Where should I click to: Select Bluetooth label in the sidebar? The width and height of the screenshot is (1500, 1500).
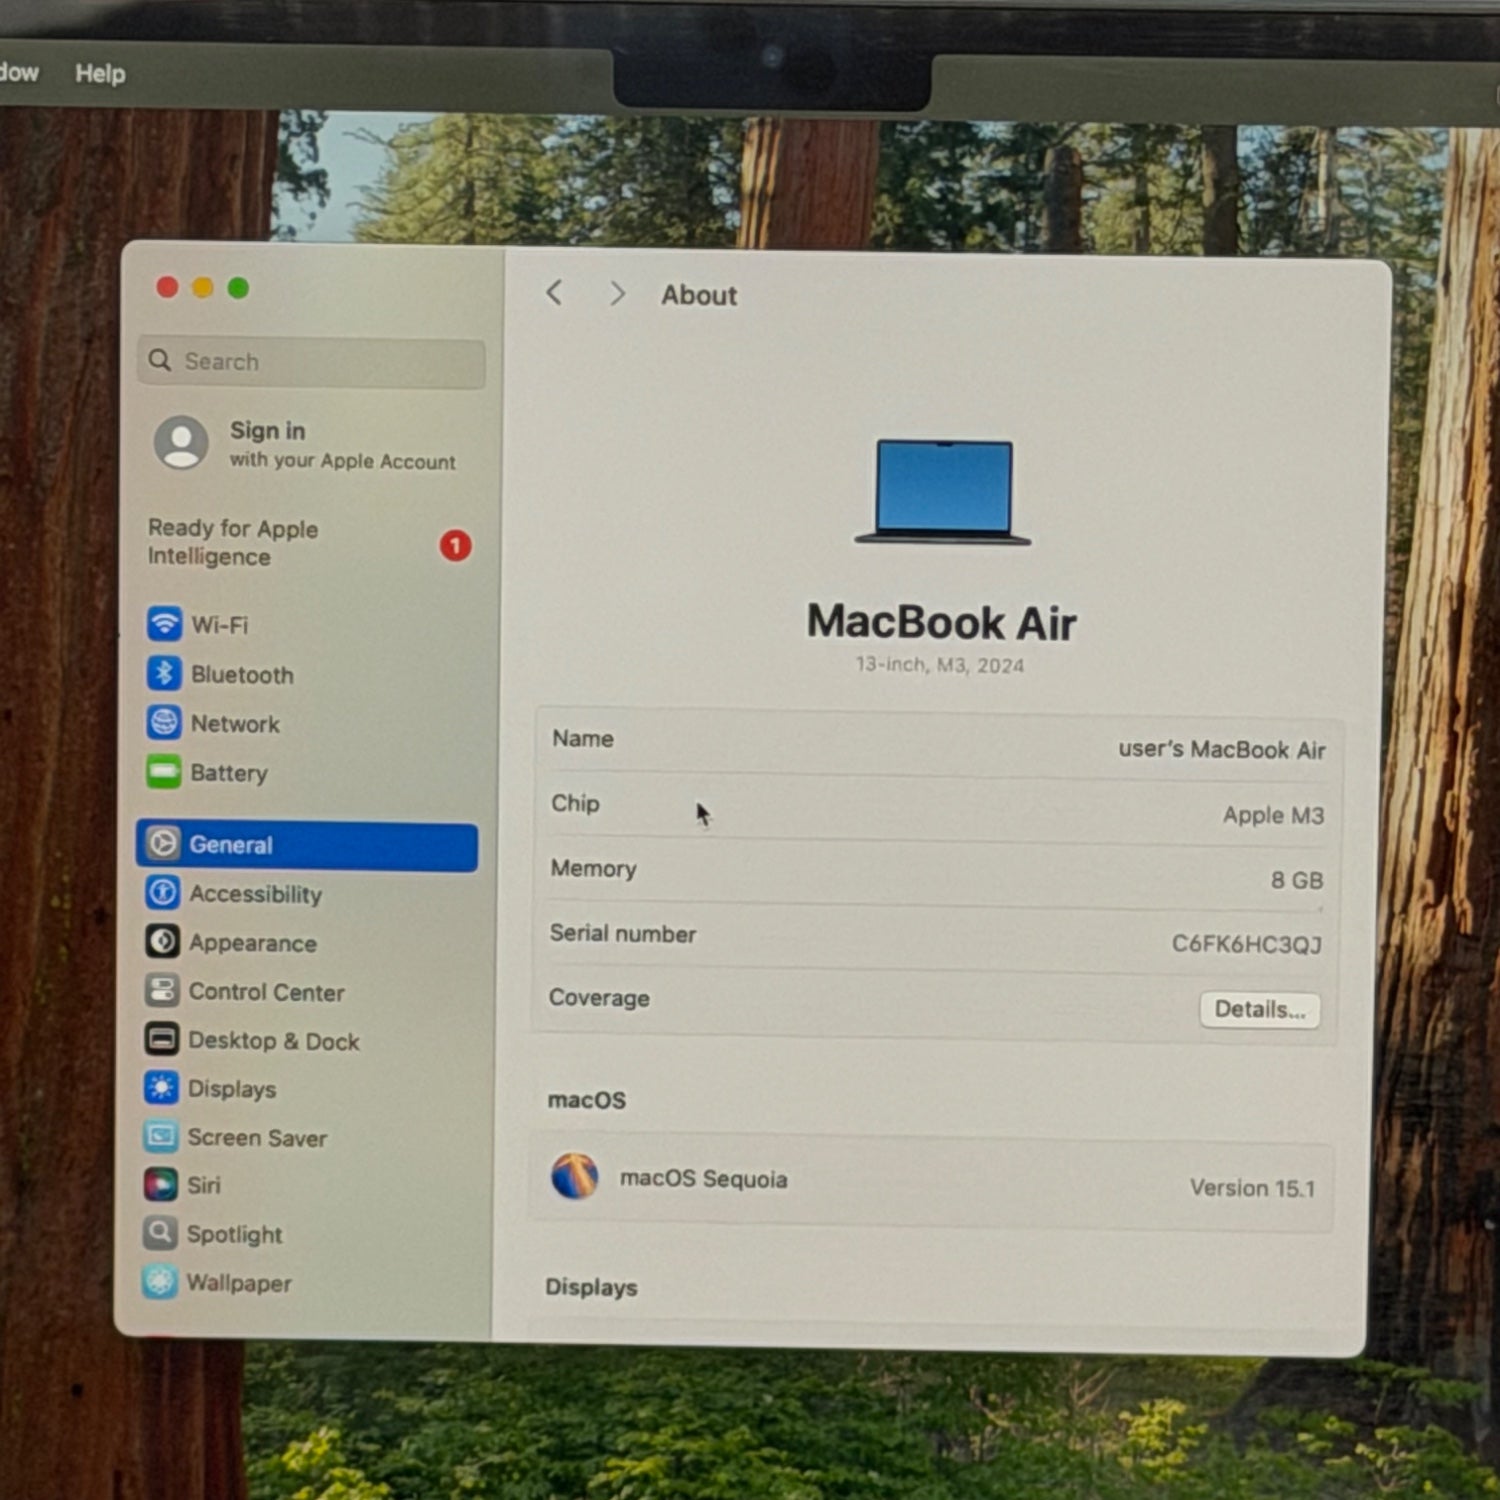[243, 675]
